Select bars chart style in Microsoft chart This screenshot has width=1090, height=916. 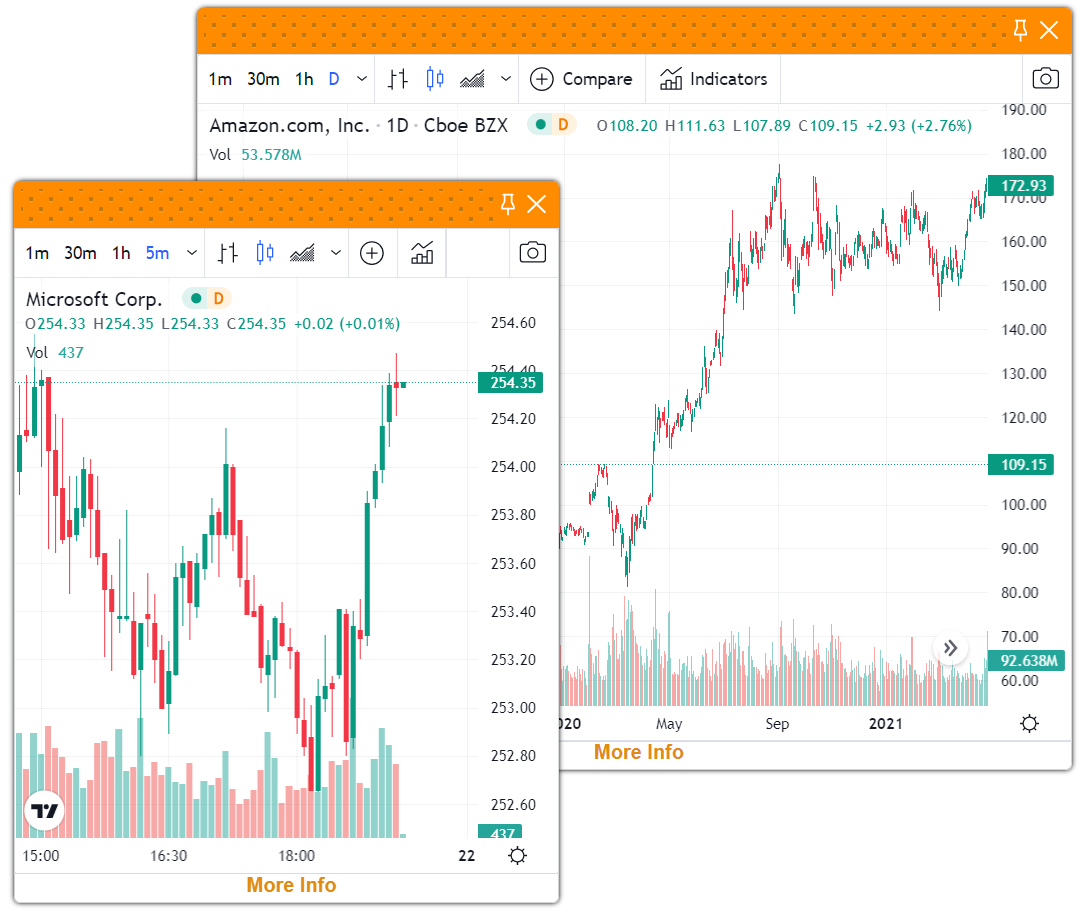click(x=227, y=253)
